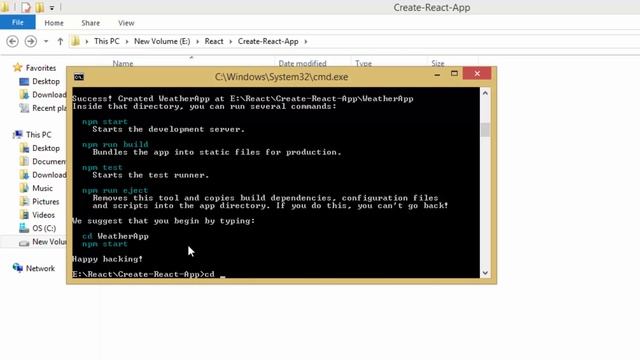Viewport: 640px width, 360px height.
Task: Open Desktop under This PC
Action: click(46, 148)
